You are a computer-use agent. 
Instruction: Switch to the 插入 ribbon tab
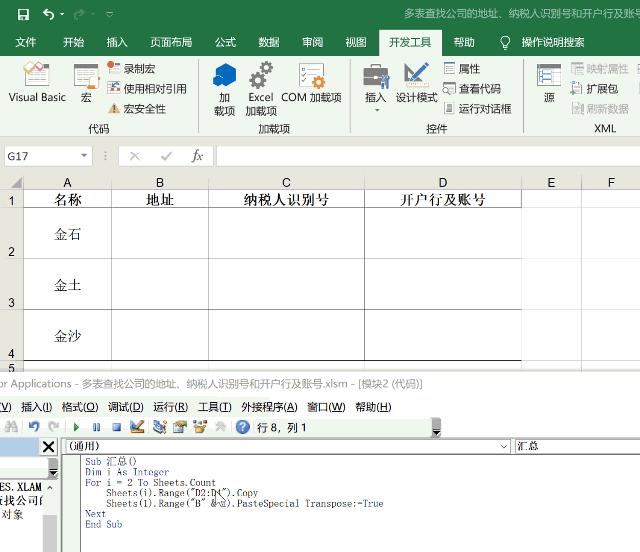click(117, 42)
